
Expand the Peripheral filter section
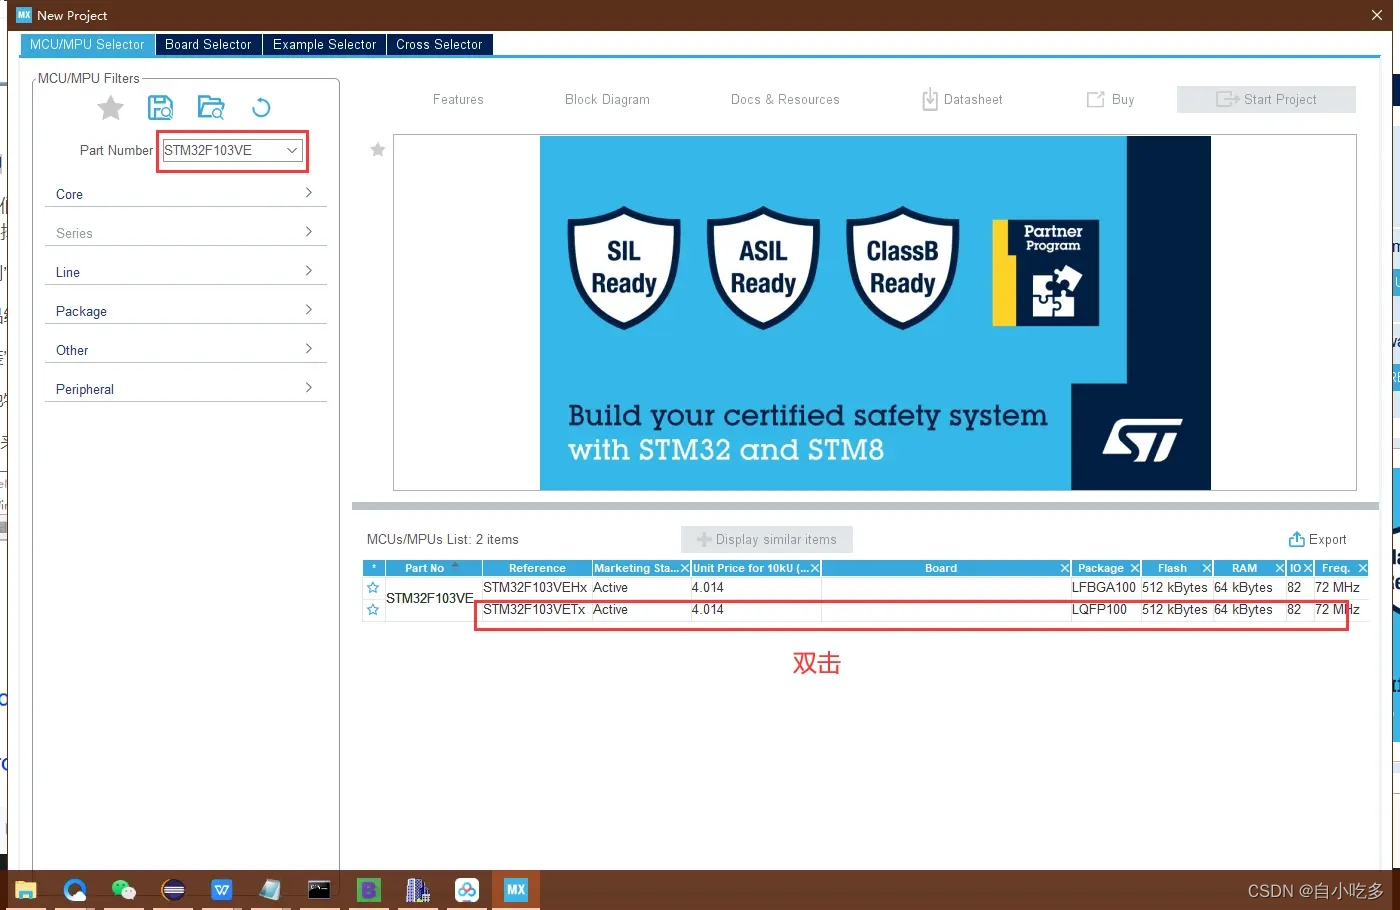(x=185, y=388)
